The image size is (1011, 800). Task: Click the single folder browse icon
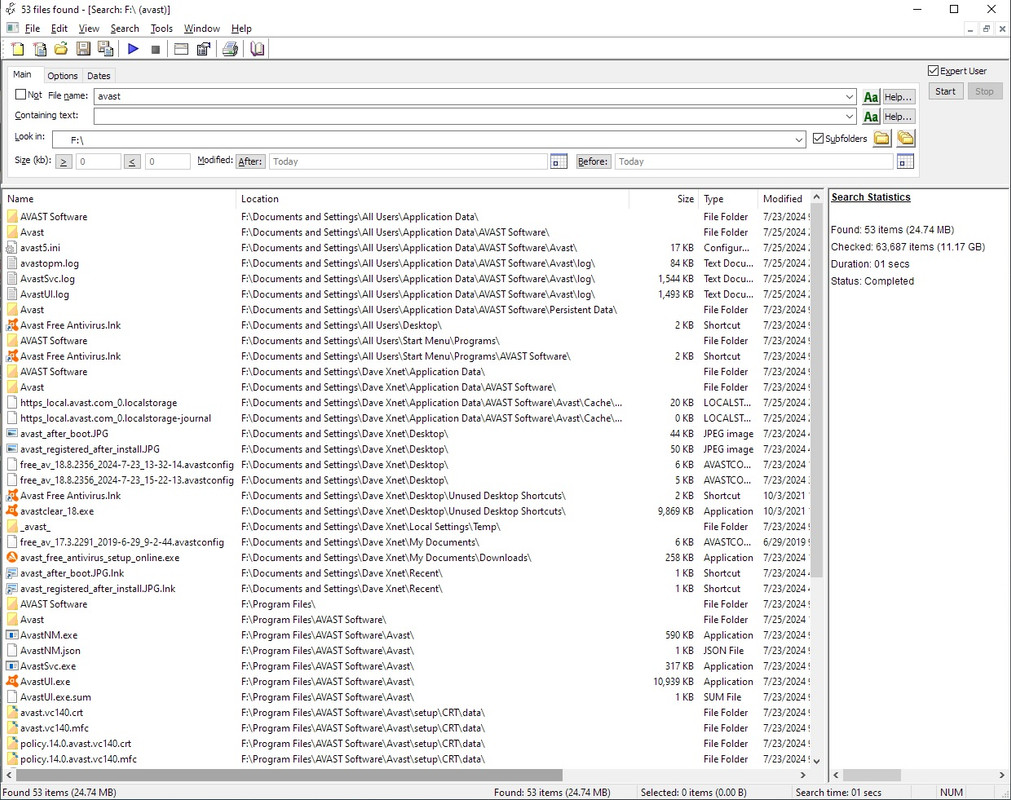[x=882, y=138]
